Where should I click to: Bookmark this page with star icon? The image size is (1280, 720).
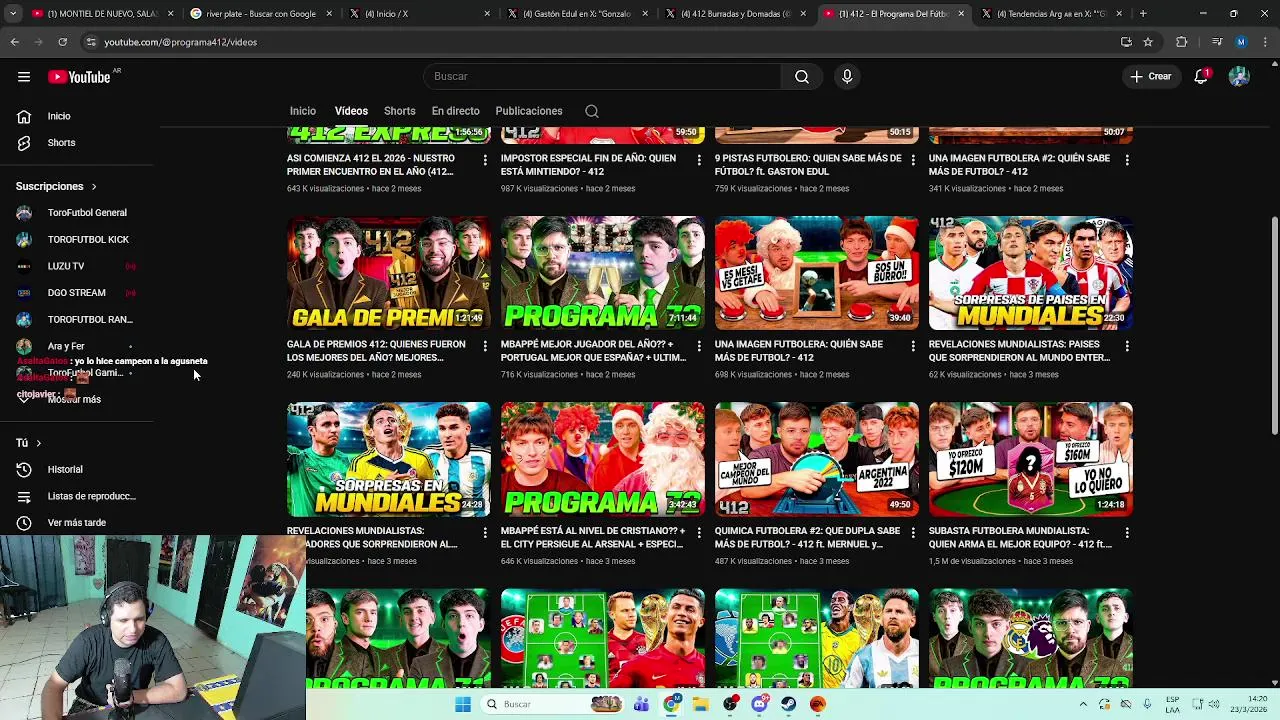point(1148,42)
